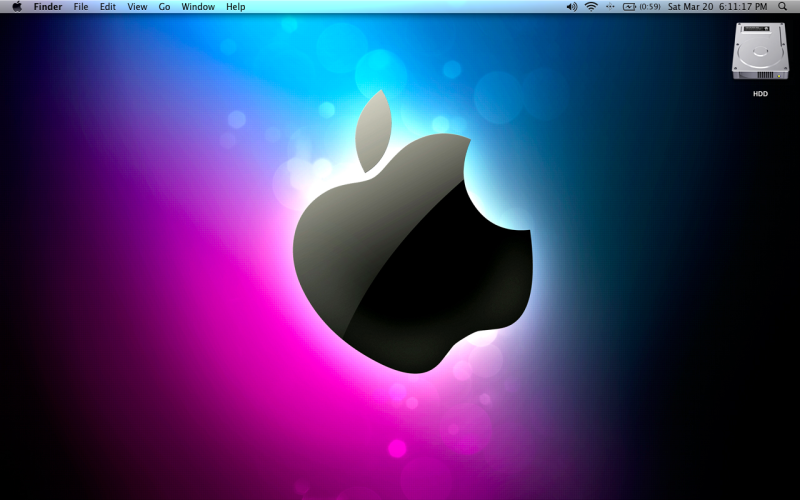Click the HDD label under the drive

click(760, 94)
